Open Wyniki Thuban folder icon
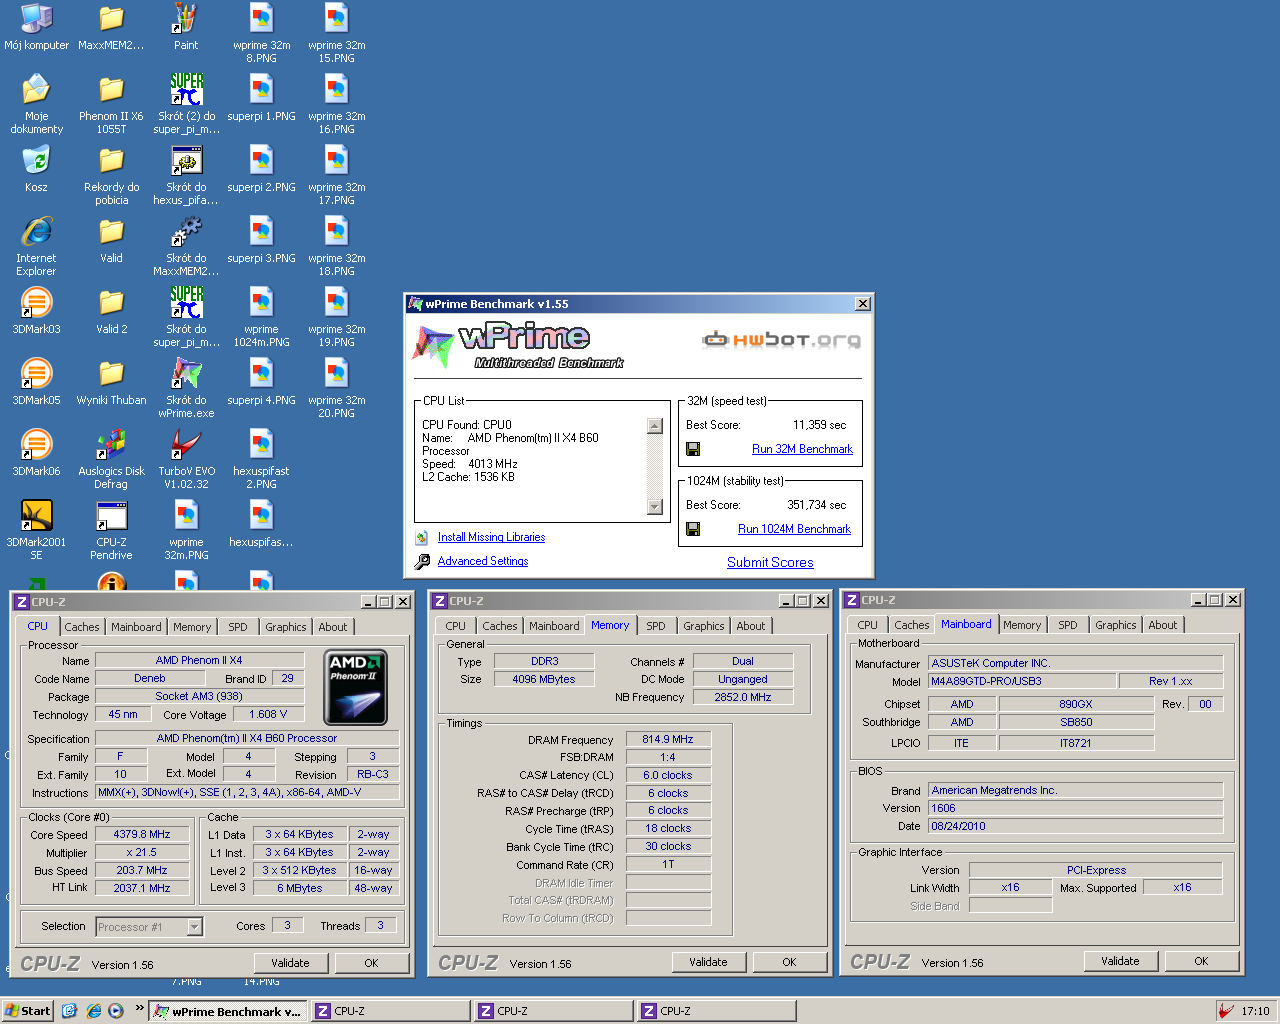The width and height of the screenshot is (1280, 1024). tap(111, 373)
